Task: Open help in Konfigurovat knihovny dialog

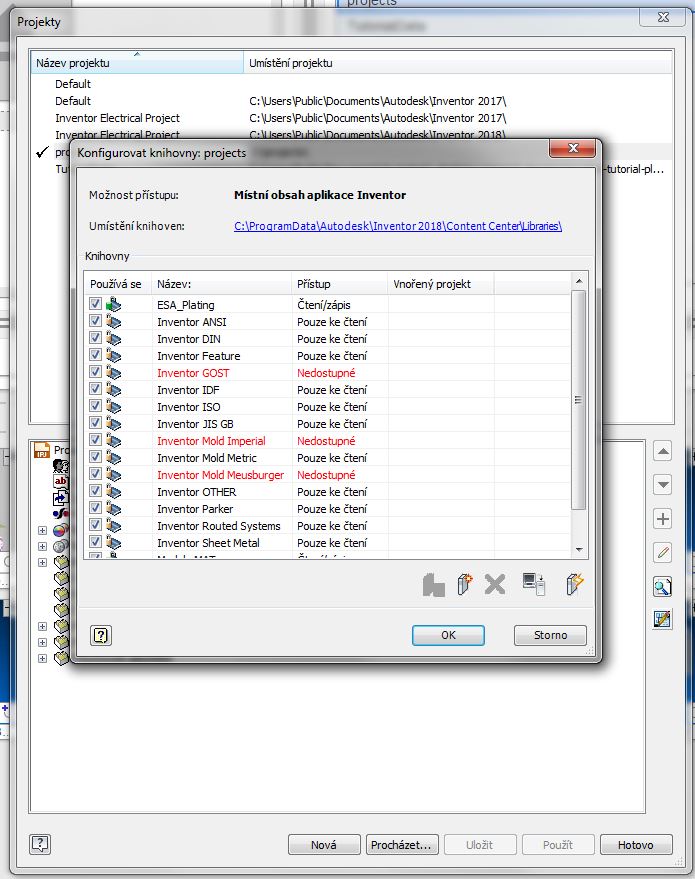Action: coord(101,635)
